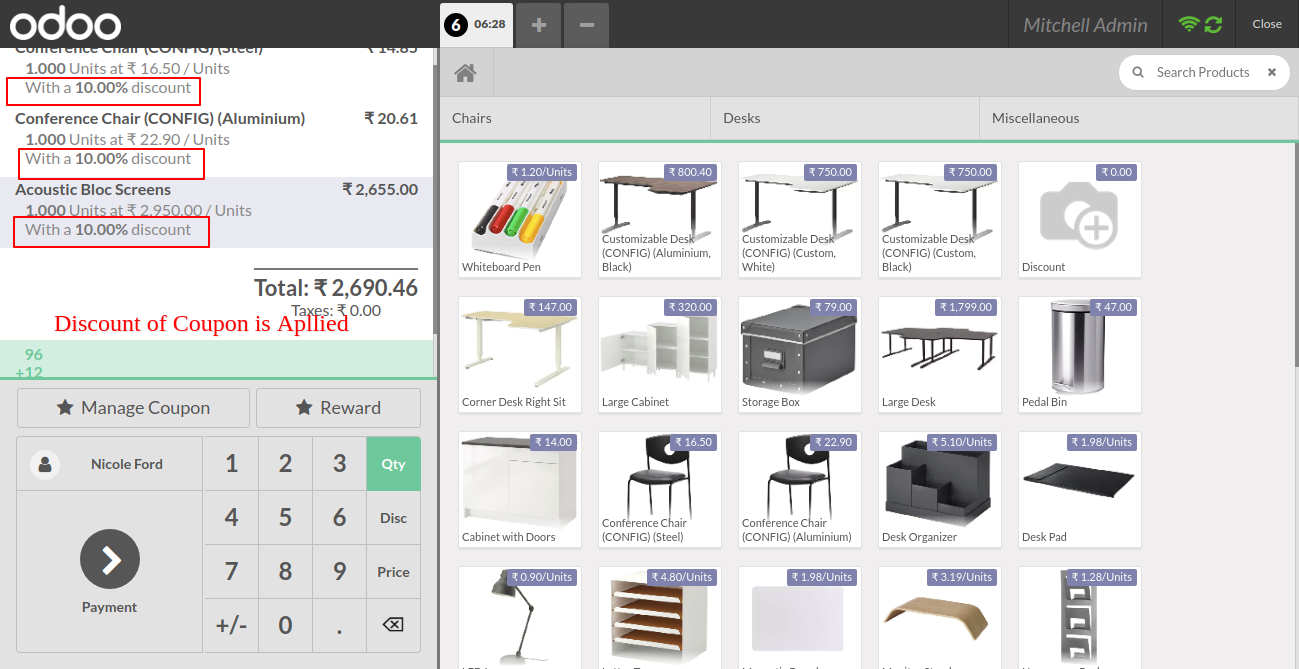Add a new order with plus button
Image resolution: width=1299 pixels, height=669 pixels.
(539, 24)
